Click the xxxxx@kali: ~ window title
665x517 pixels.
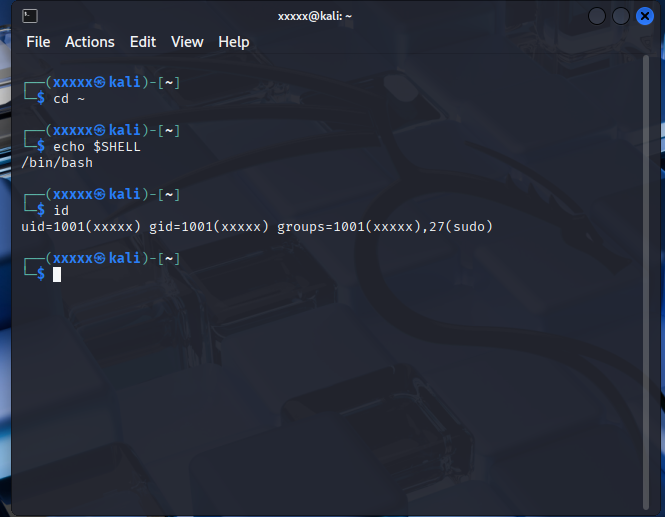tap(315, 16)
